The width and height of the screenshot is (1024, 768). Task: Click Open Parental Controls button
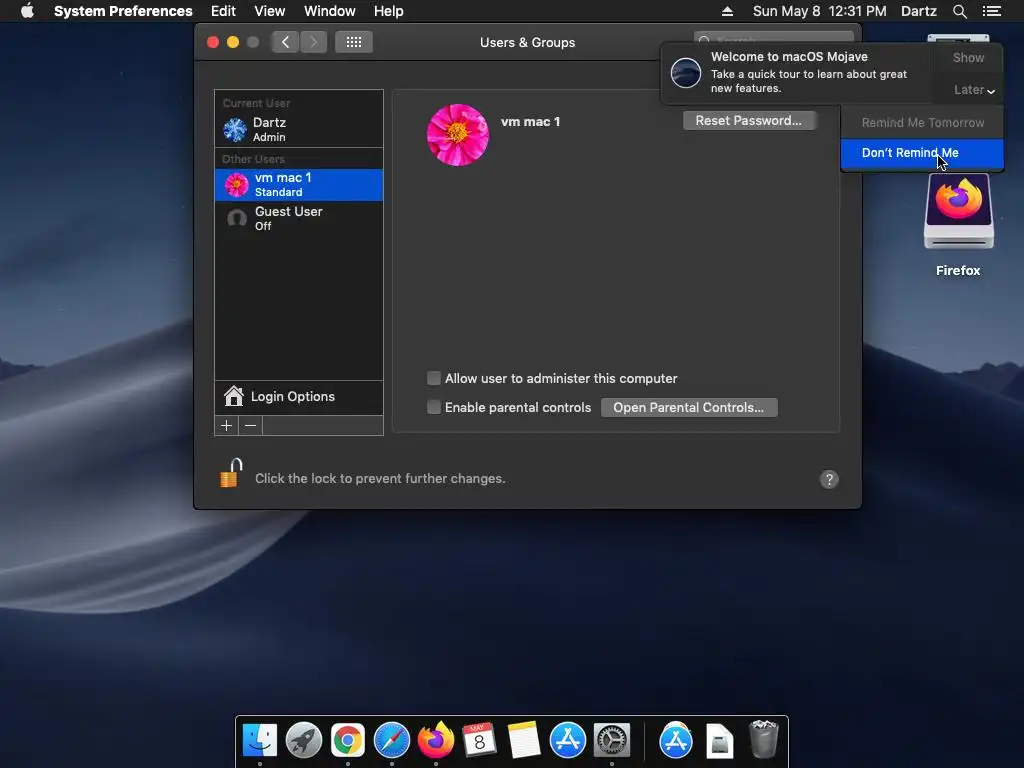688,408
